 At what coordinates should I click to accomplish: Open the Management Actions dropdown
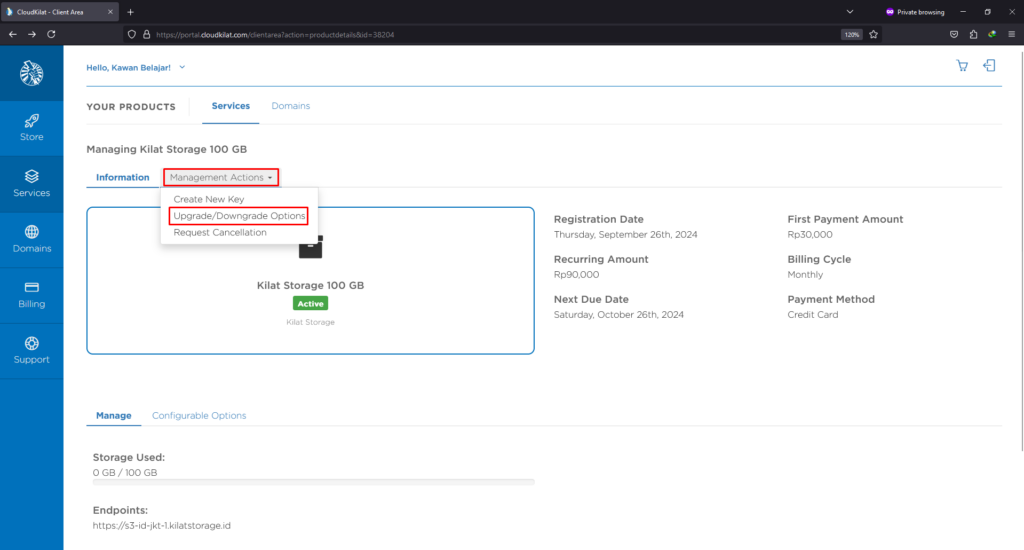tap(221, 177)
